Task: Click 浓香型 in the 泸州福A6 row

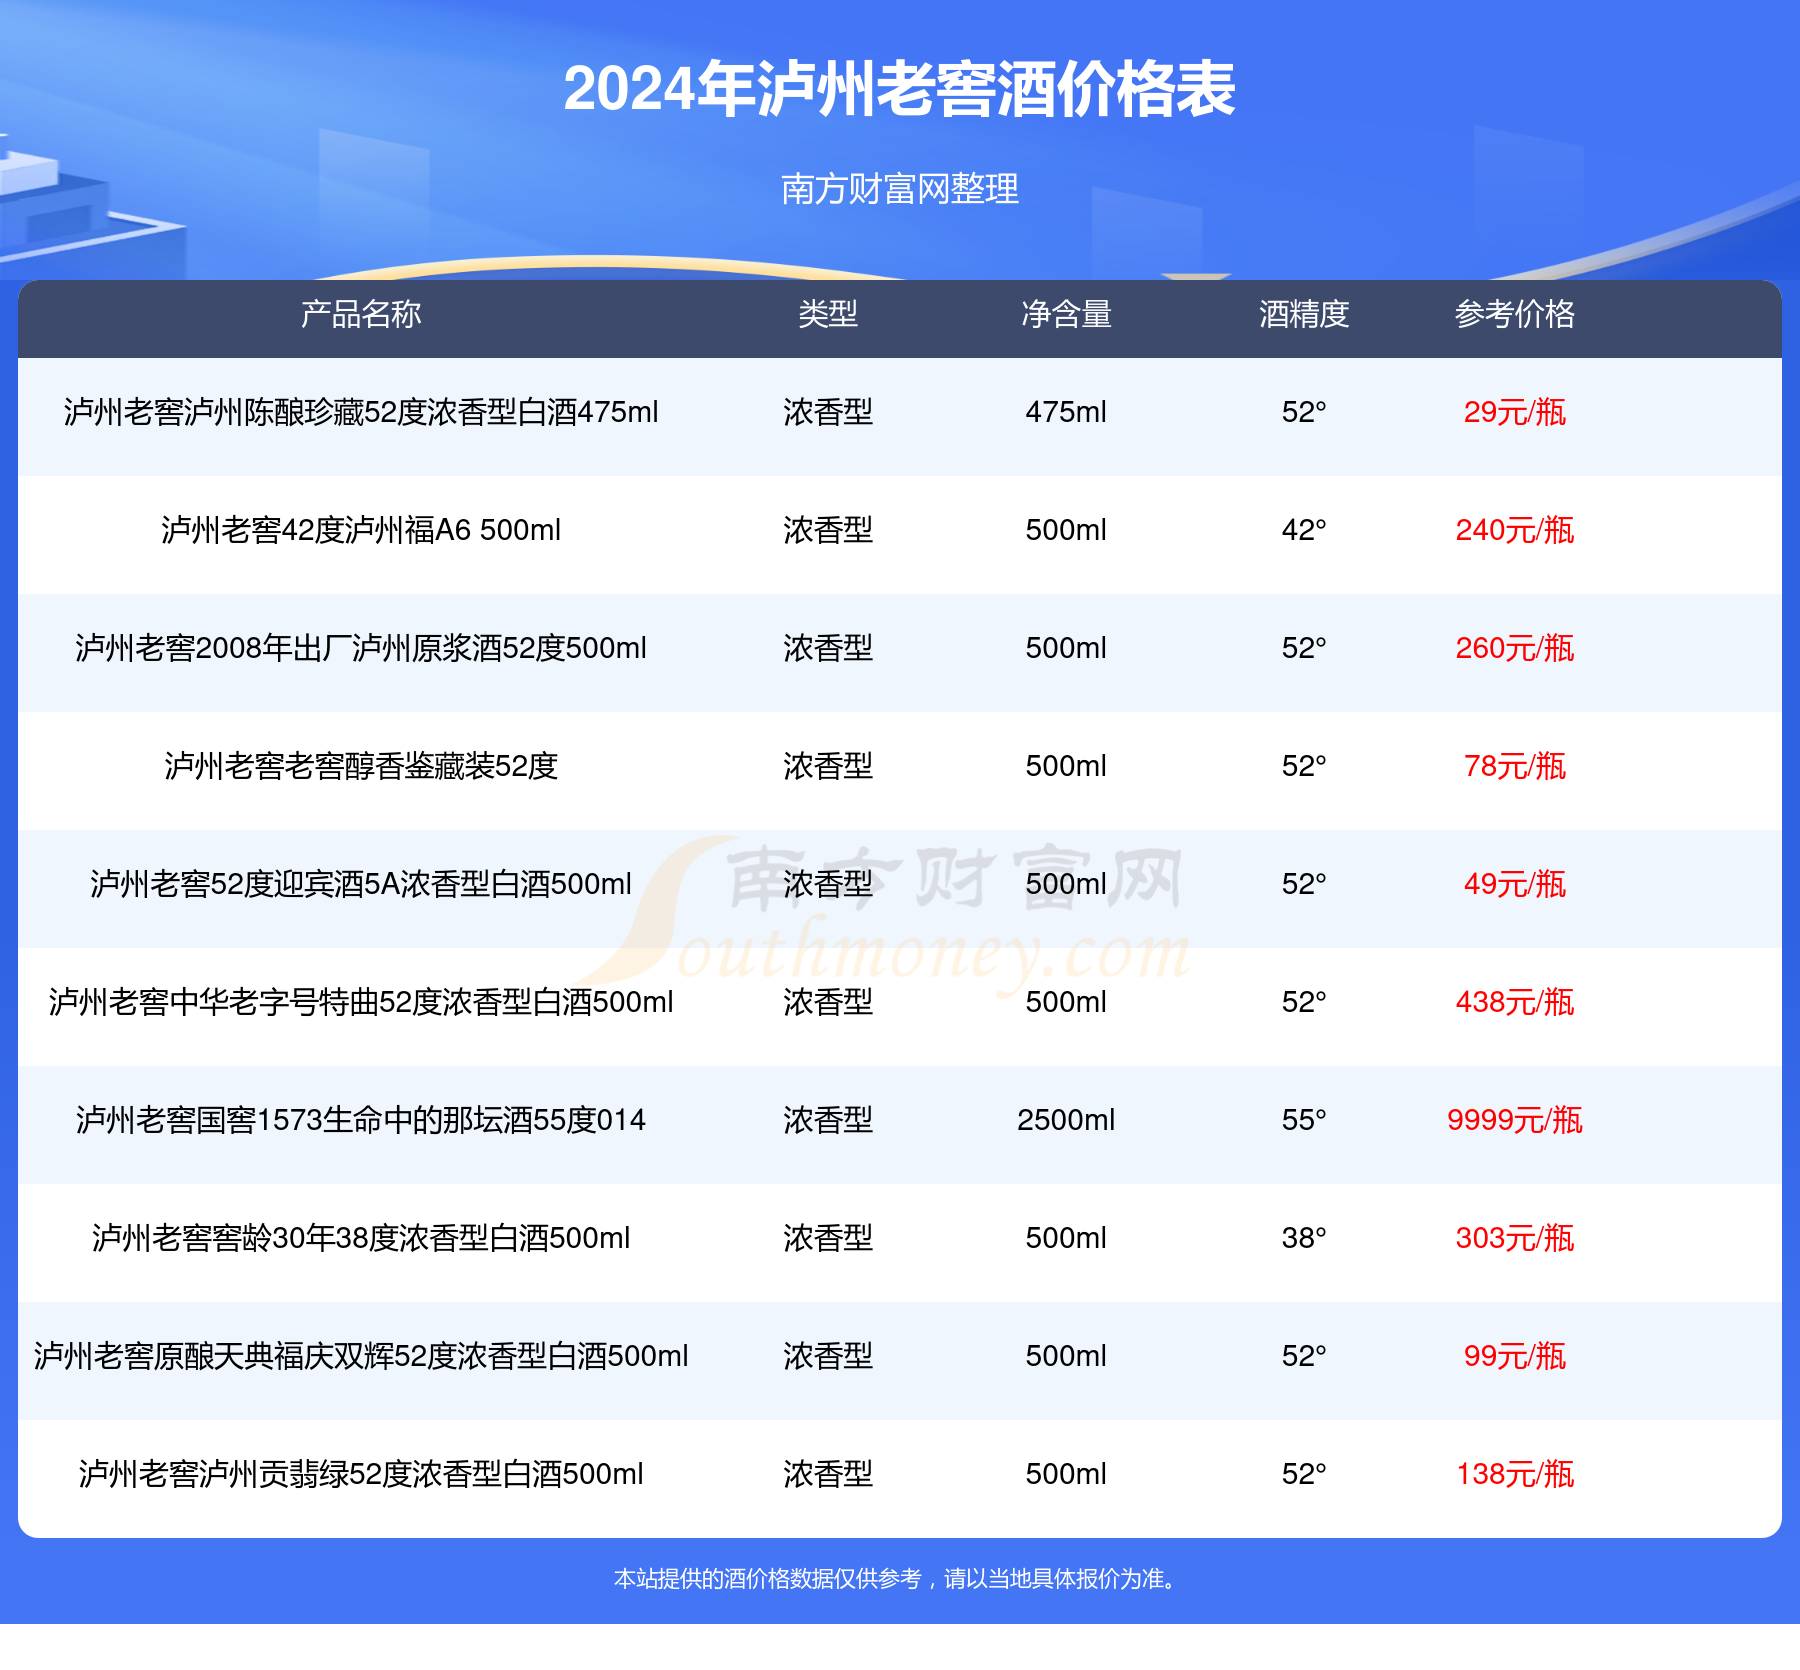Action: point(828,530)
